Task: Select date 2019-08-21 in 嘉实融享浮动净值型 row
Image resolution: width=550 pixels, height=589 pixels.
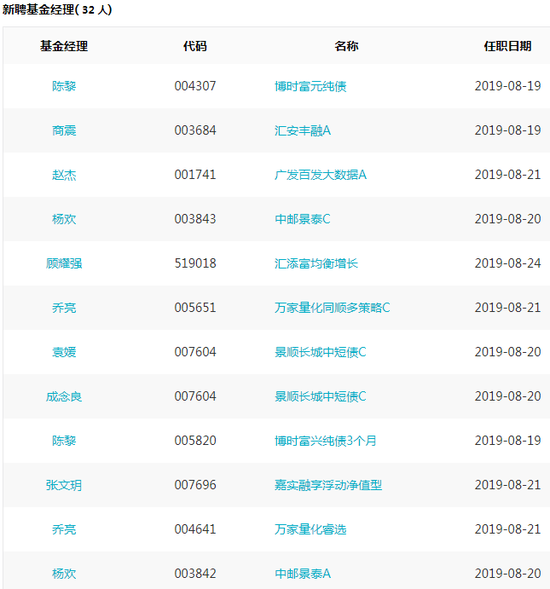Action: point(508,485)
